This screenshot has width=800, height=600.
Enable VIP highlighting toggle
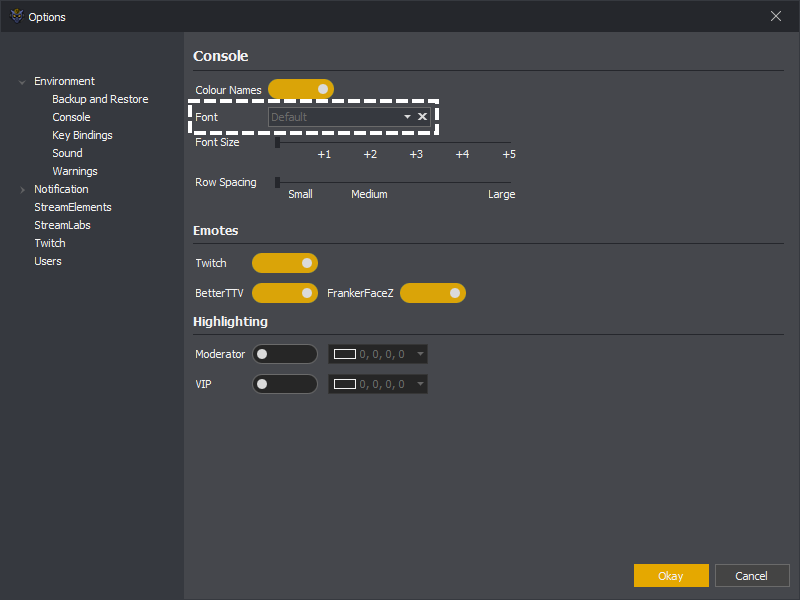285,384
